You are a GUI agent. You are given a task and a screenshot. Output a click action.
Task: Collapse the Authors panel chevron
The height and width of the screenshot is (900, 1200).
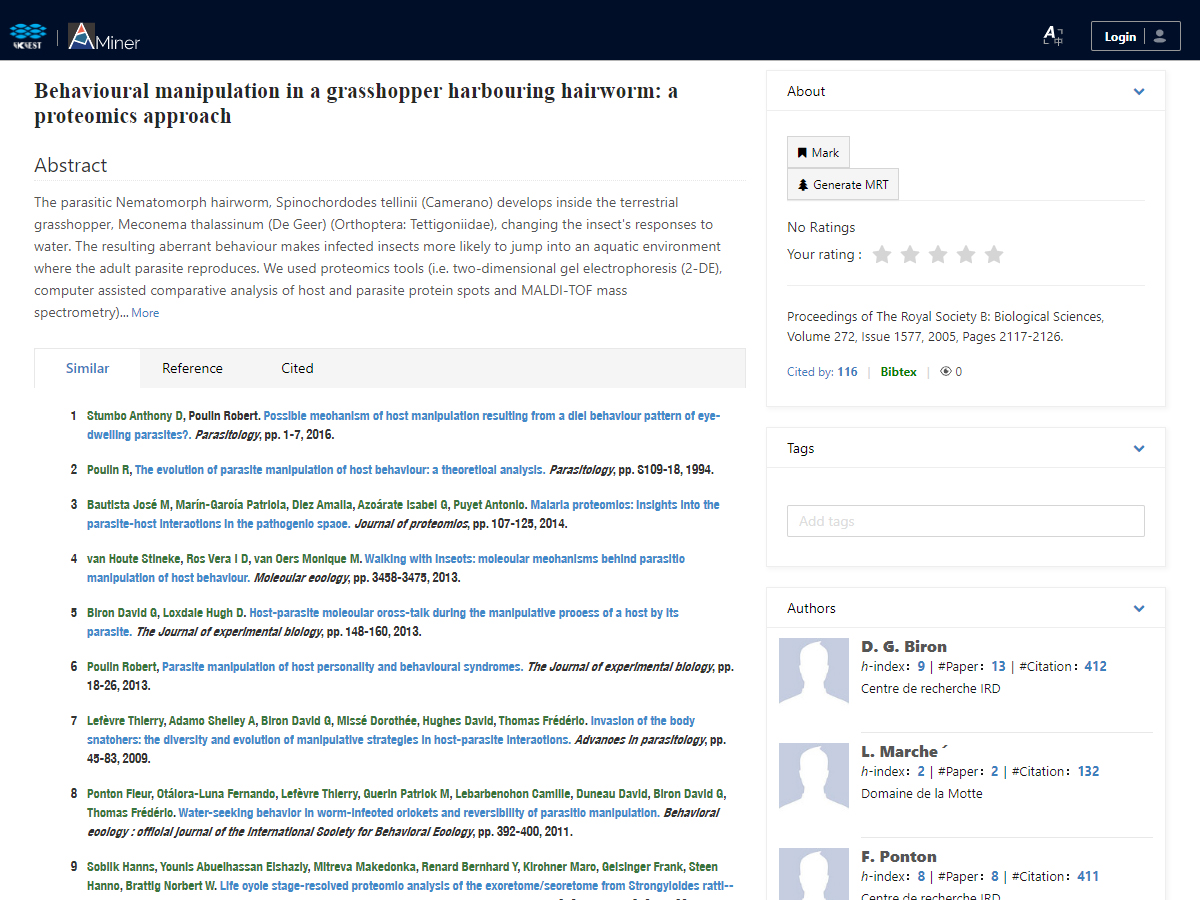coord(1139,609)
